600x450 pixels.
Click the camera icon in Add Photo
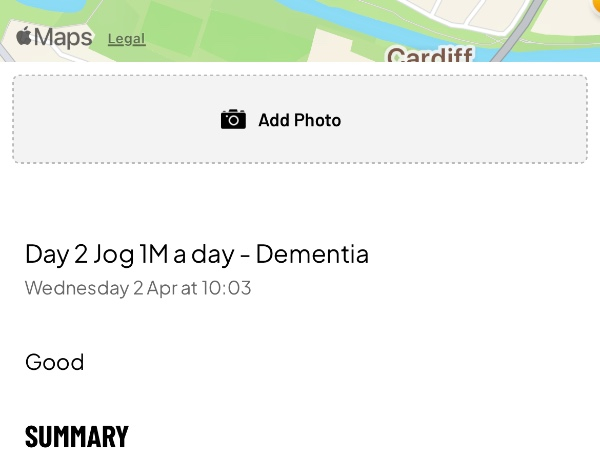pos(233,120)
